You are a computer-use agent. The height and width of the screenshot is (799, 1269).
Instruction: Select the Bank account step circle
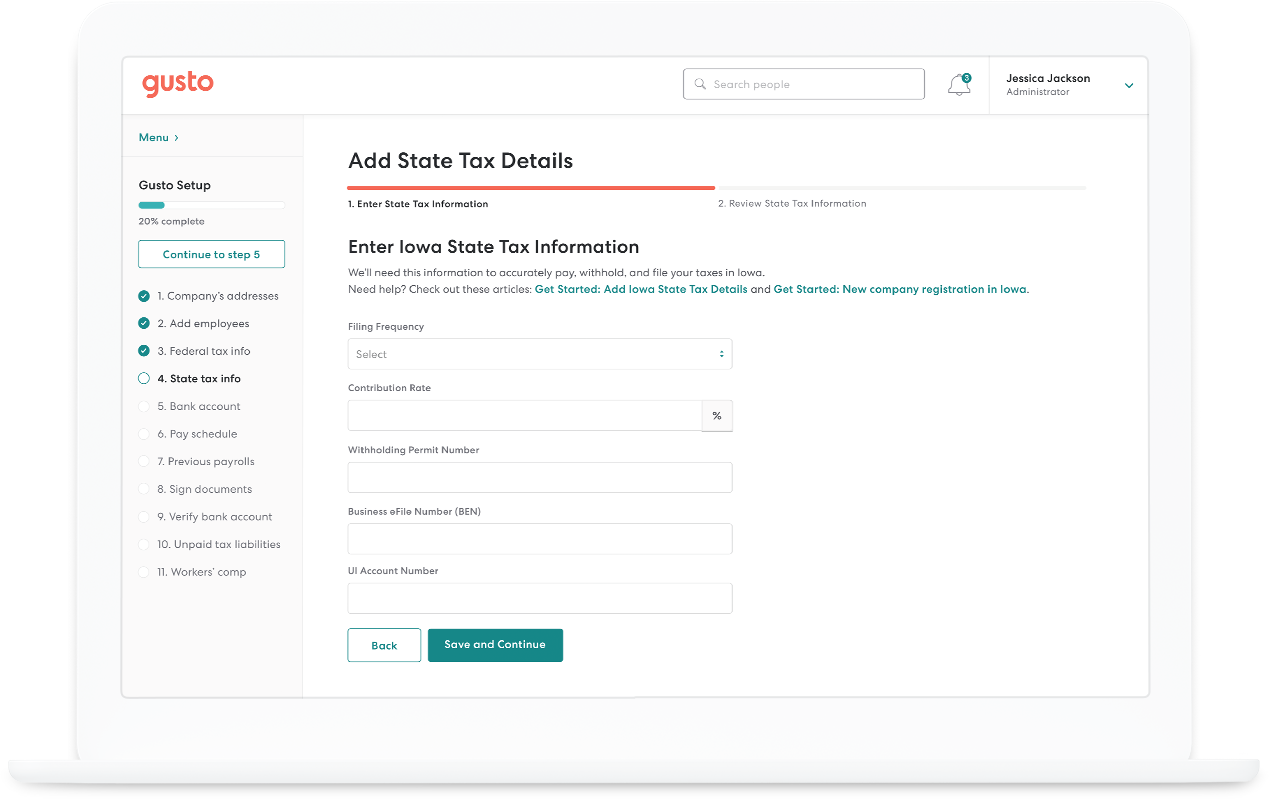[144, 407]
